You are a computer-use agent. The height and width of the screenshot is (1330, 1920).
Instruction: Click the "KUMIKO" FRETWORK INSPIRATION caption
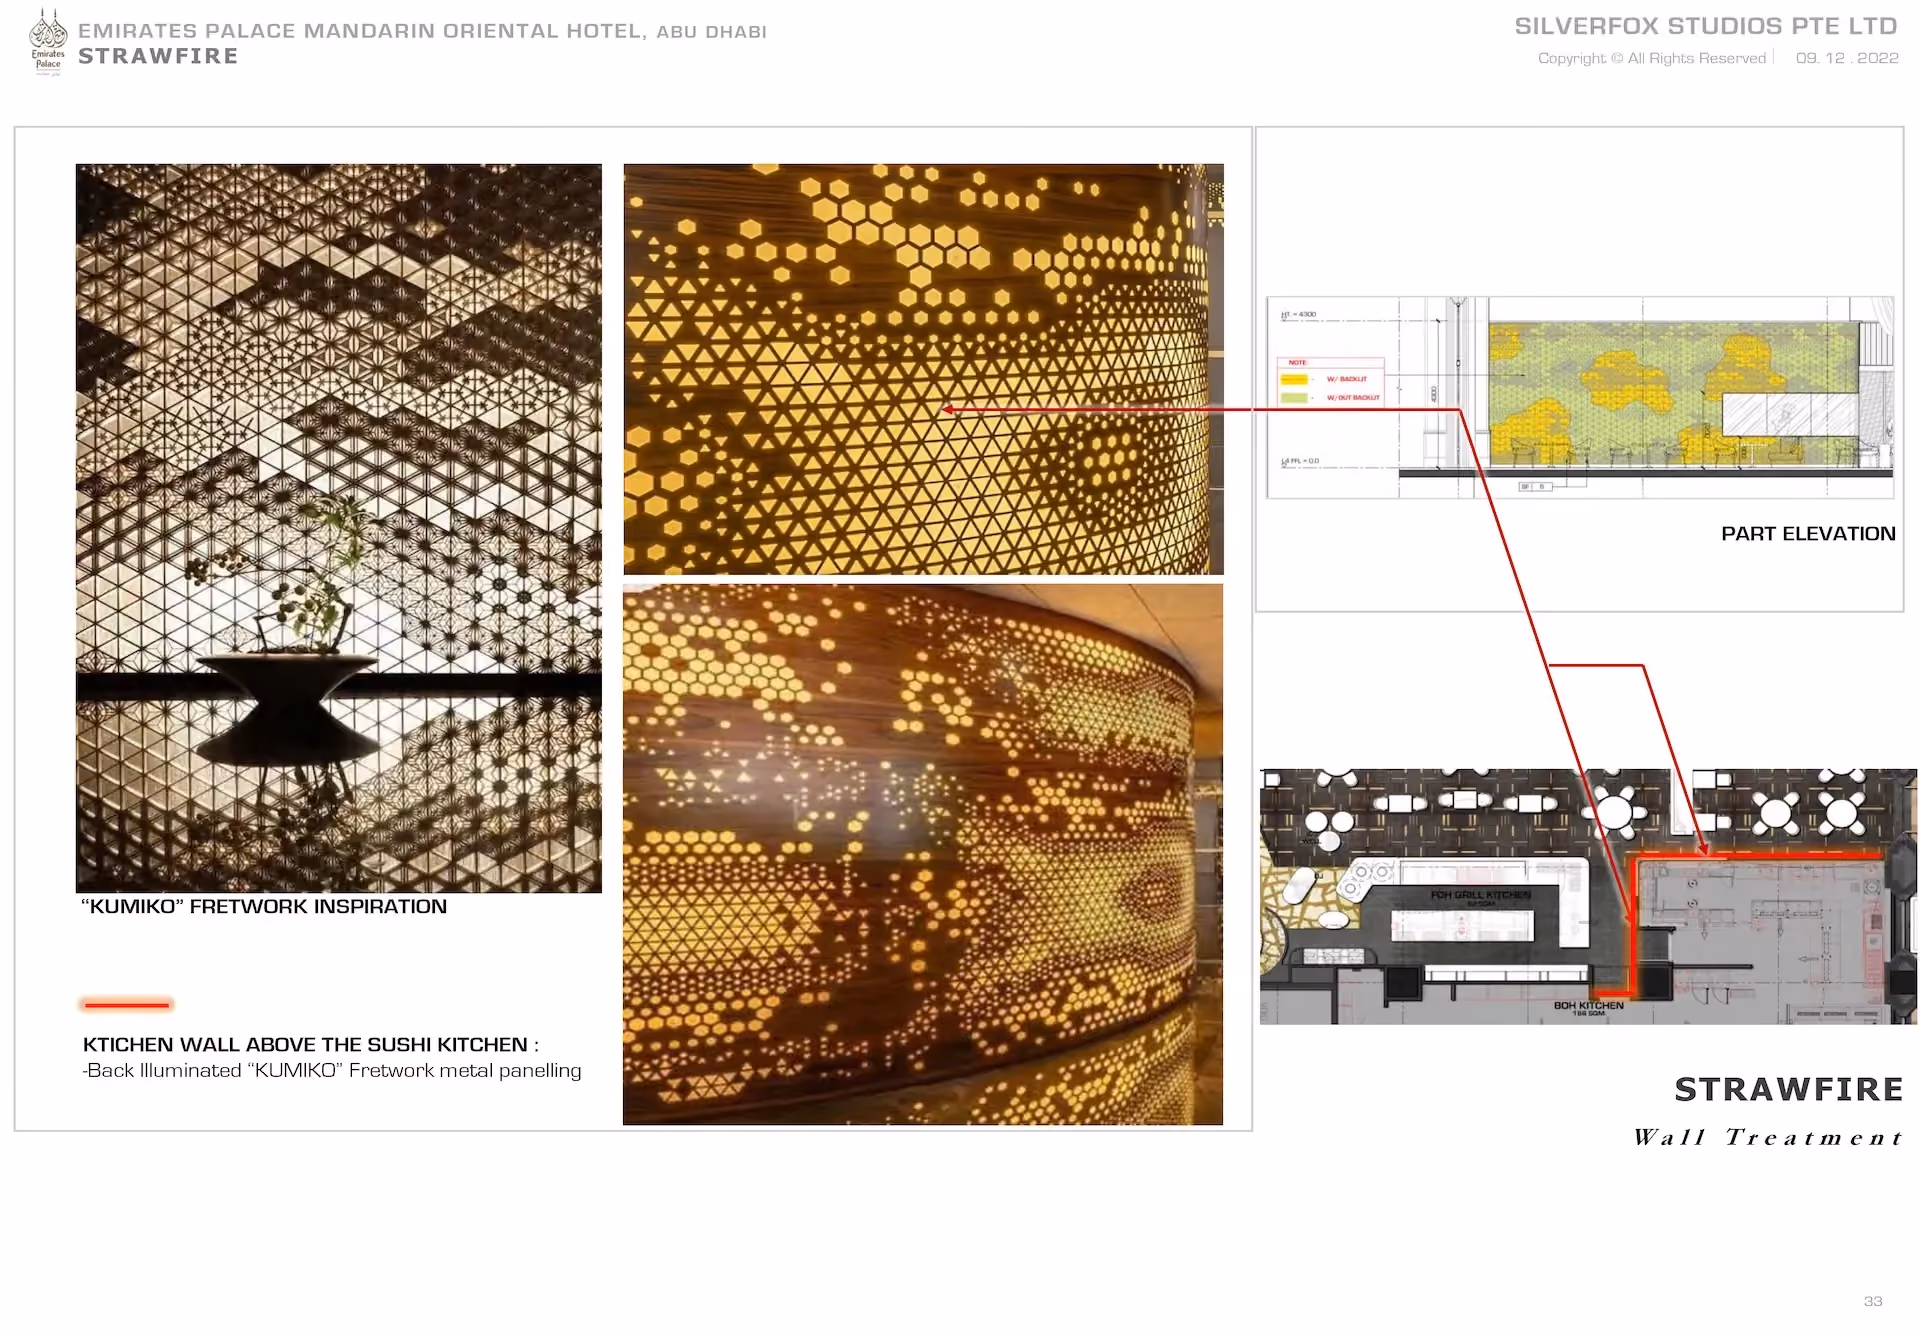point(264,907)
